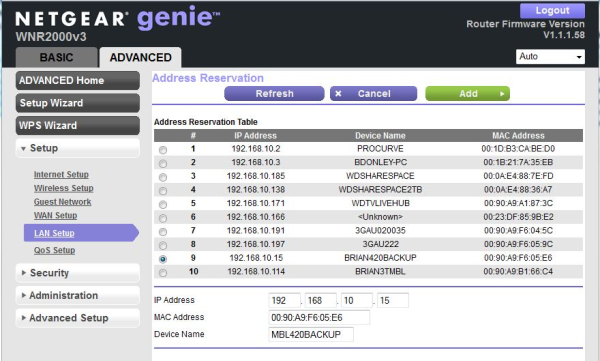Select radio button for PROCURVE row
Screen dimensions: 600x361
tap(163, 150)
